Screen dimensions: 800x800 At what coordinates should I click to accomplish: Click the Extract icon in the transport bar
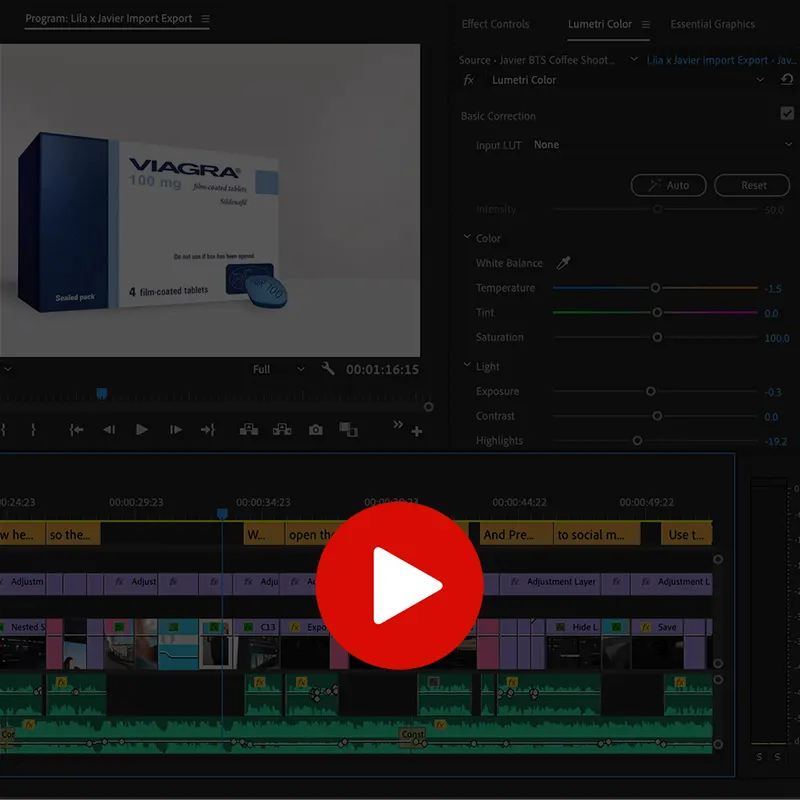click(x=282, y=430)
